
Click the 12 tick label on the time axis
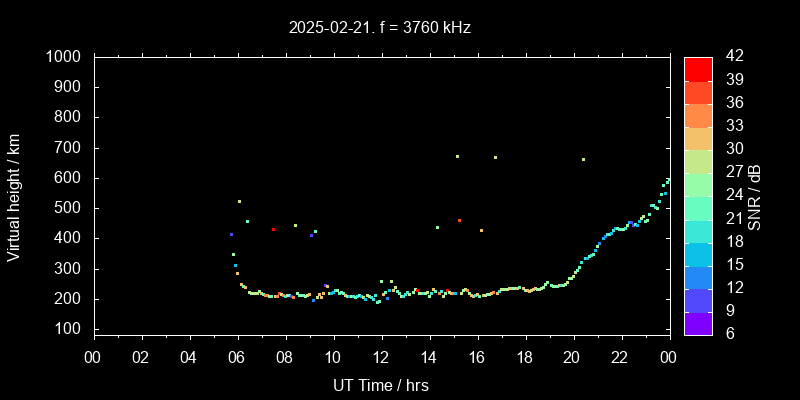coord(381,355)
